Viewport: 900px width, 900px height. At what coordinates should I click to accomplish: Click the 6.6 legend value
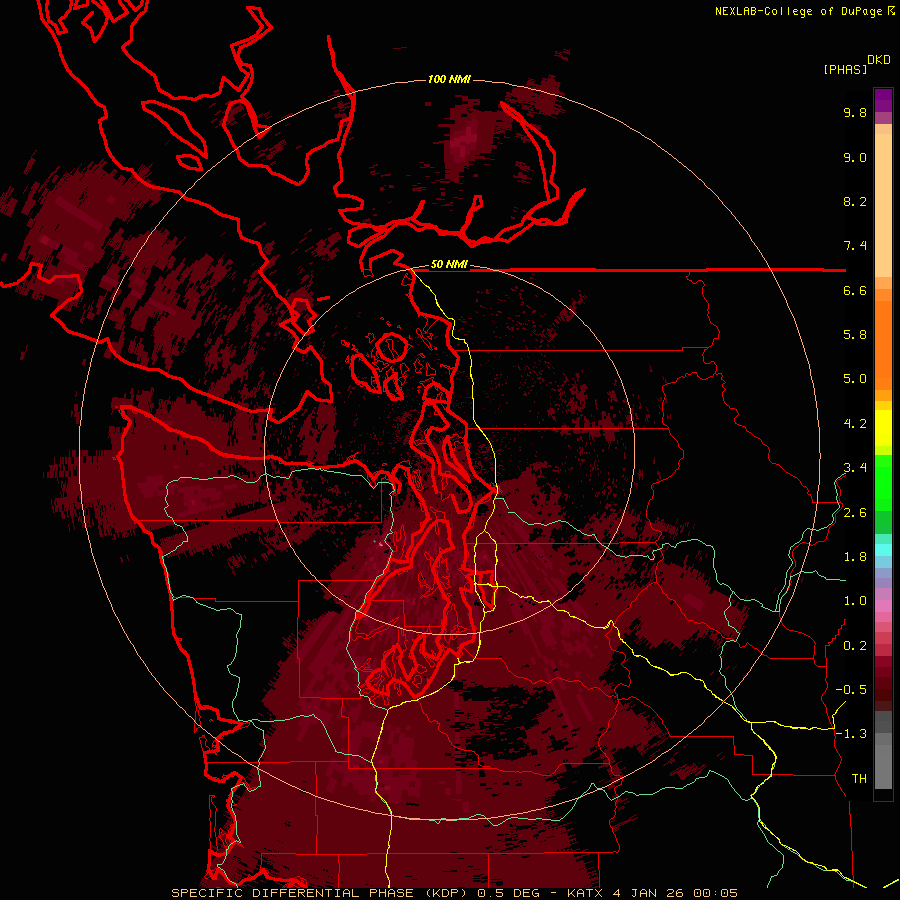point(855,290)
